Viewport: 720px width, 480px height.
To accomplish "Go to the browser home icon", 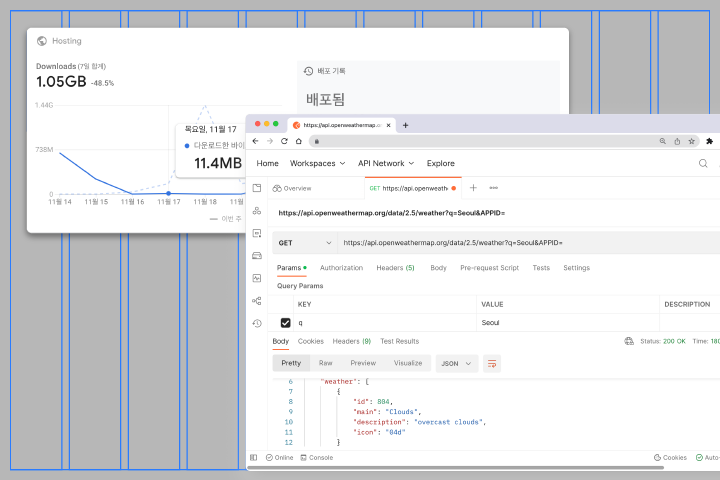I will [299, 141].
